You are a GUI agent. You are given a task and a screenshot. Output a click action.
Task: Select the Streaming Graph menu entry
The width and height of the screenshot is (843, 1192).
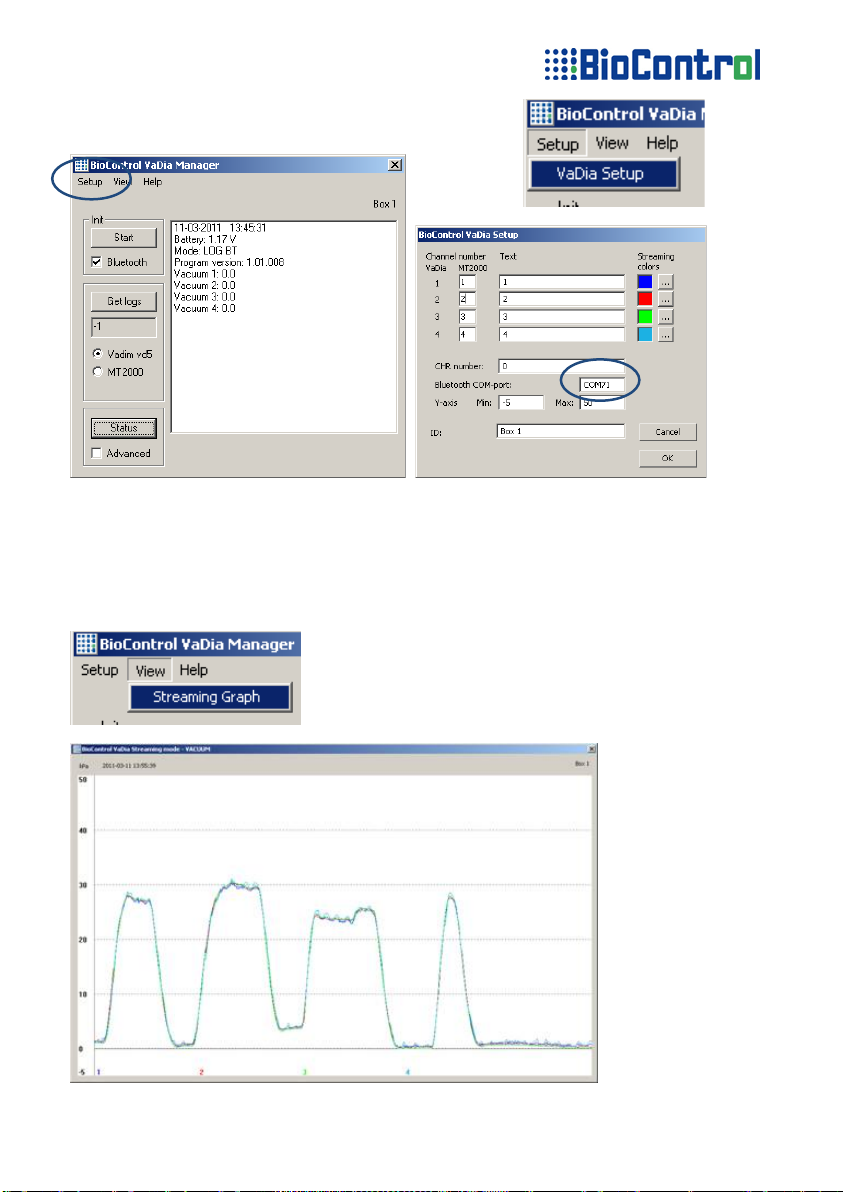[x=210, y=697]
